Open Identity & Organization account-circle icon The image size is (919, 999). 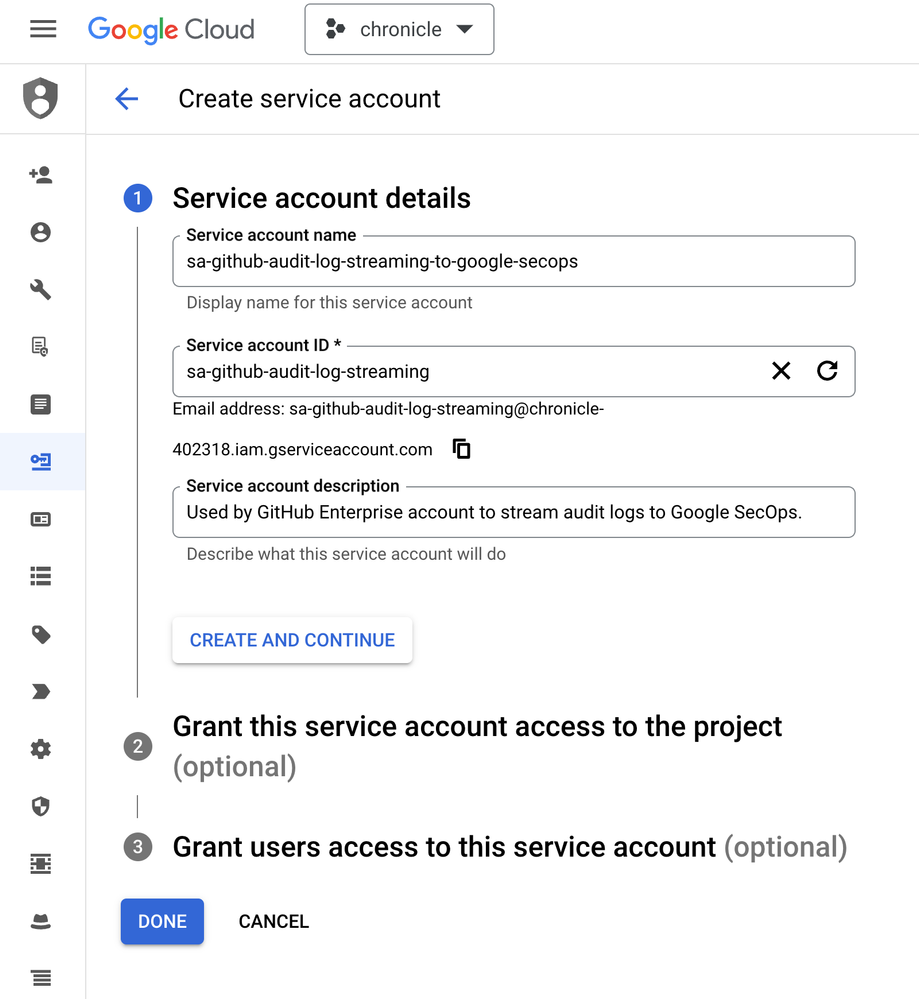coord(41,232)
